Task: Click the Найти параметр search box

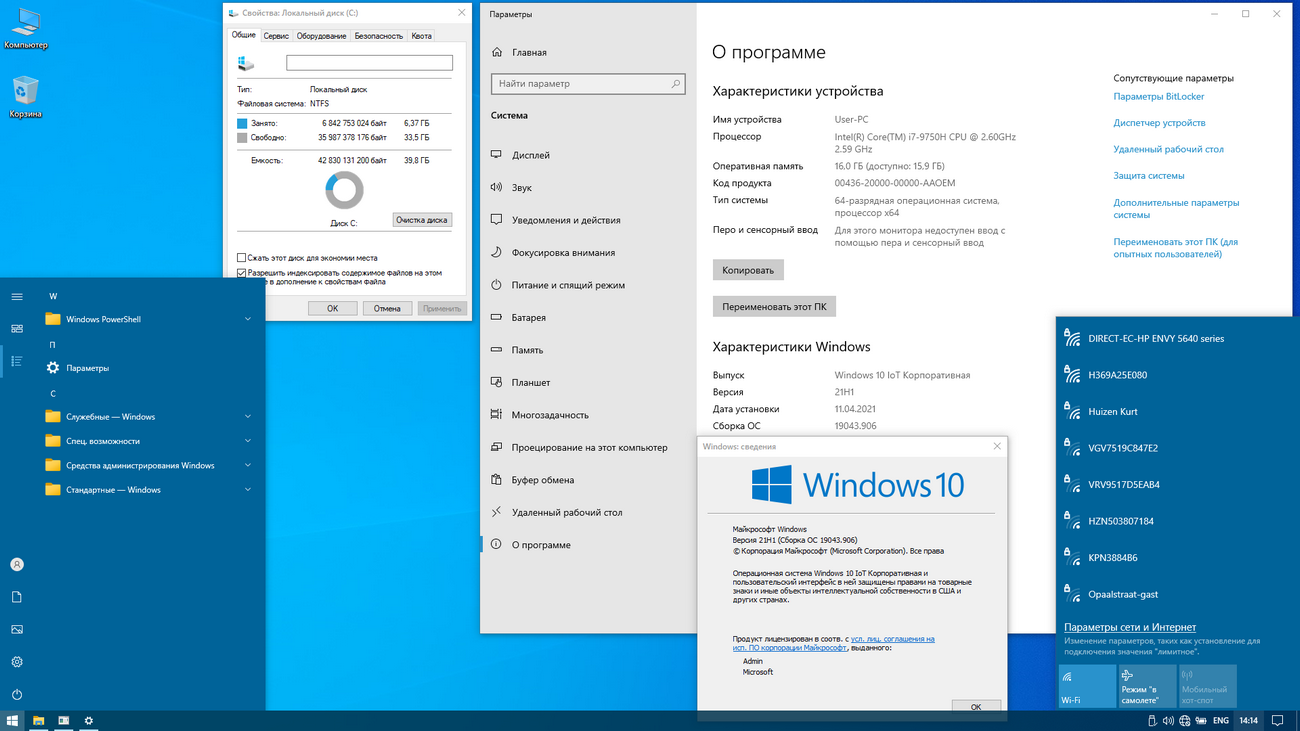Action: tap(588, 84)
